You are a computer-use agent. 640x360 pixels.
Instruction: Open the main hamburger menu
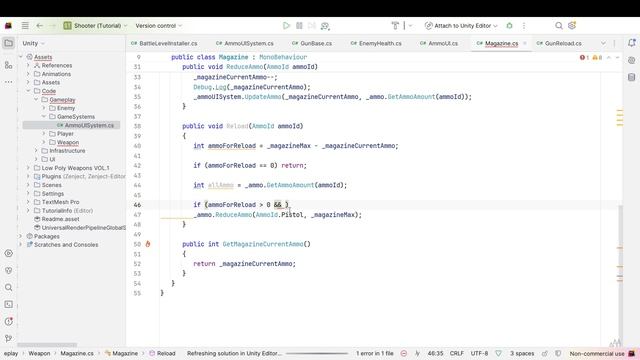pos(25,26)
